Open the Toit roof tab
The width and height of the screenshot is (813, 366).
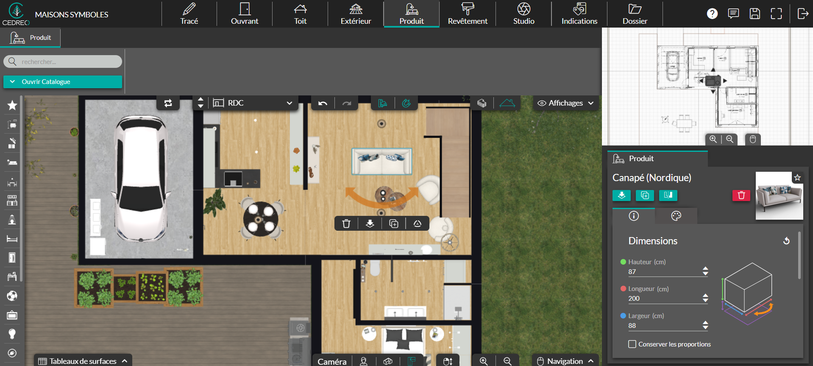(x=300, y=13)
